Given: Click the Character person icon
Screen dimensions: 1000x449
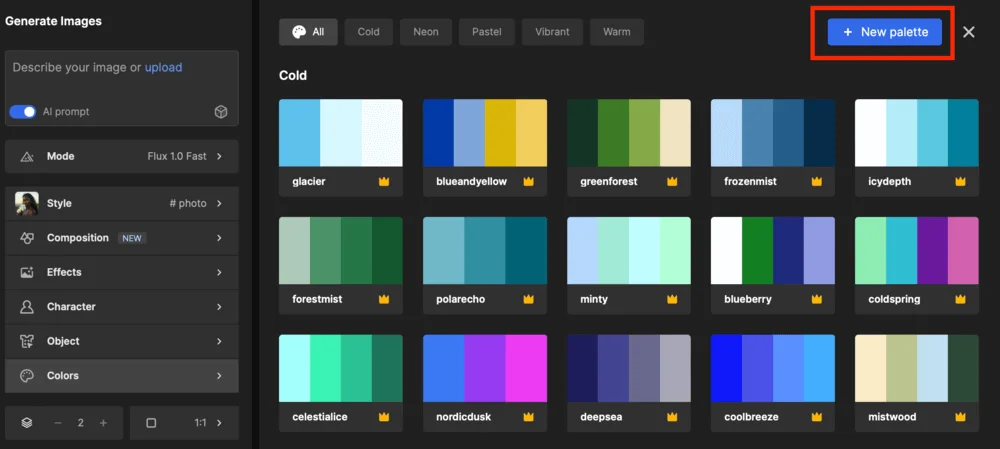Looking at the screenshot, I should pos(27,307).
